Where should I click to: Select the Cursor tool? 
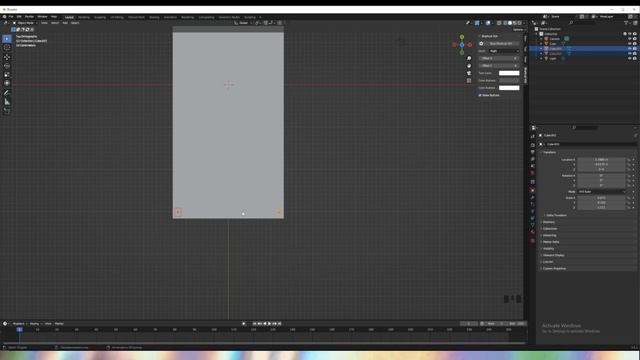pyautogui.click(x=7, y=48)
